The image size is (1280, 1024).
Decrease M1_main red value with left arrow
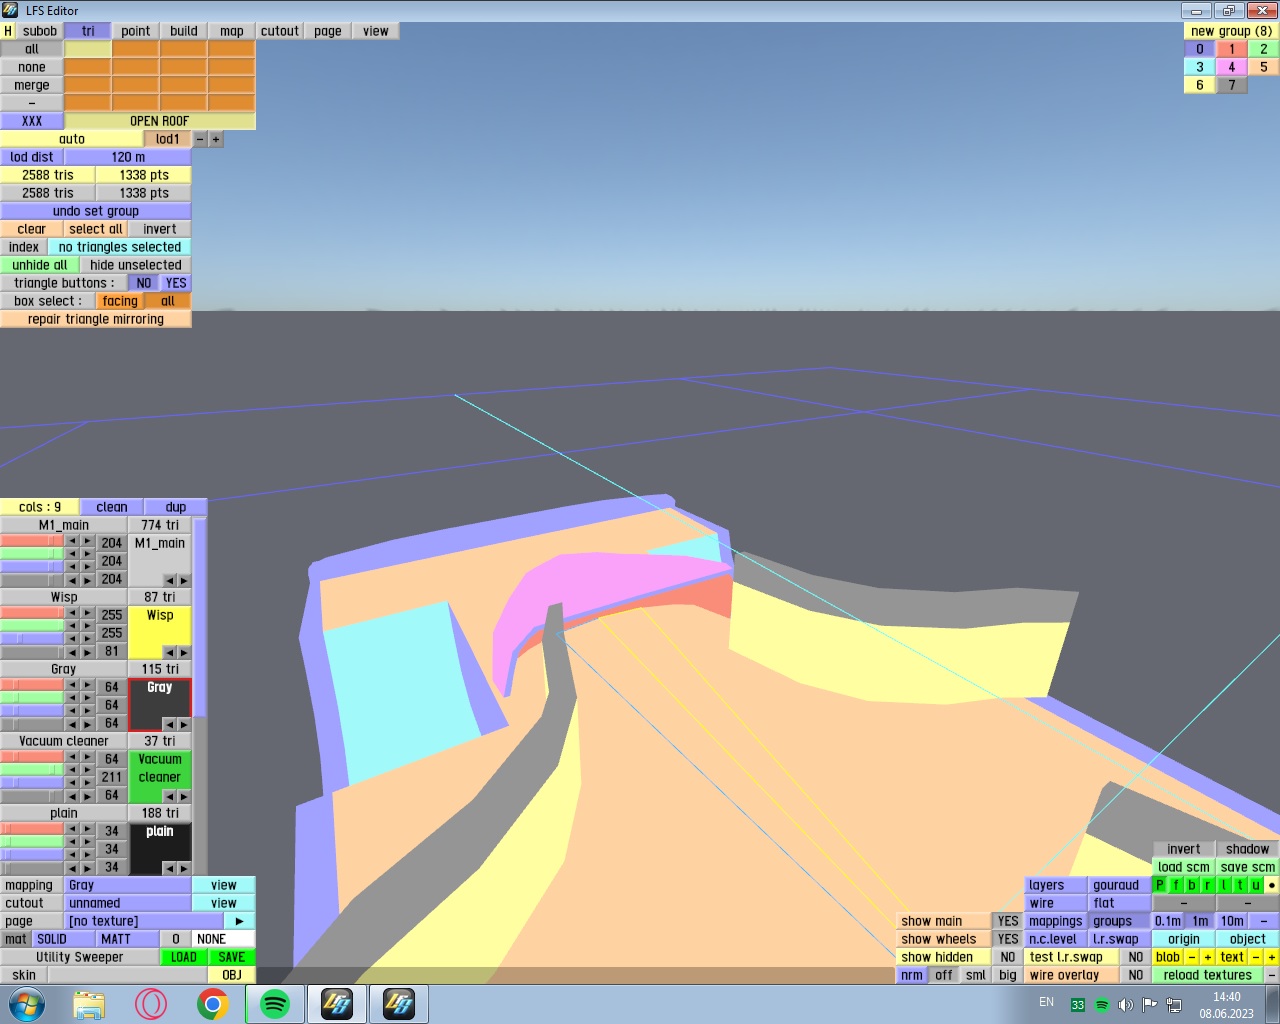[x=72, y=541]
